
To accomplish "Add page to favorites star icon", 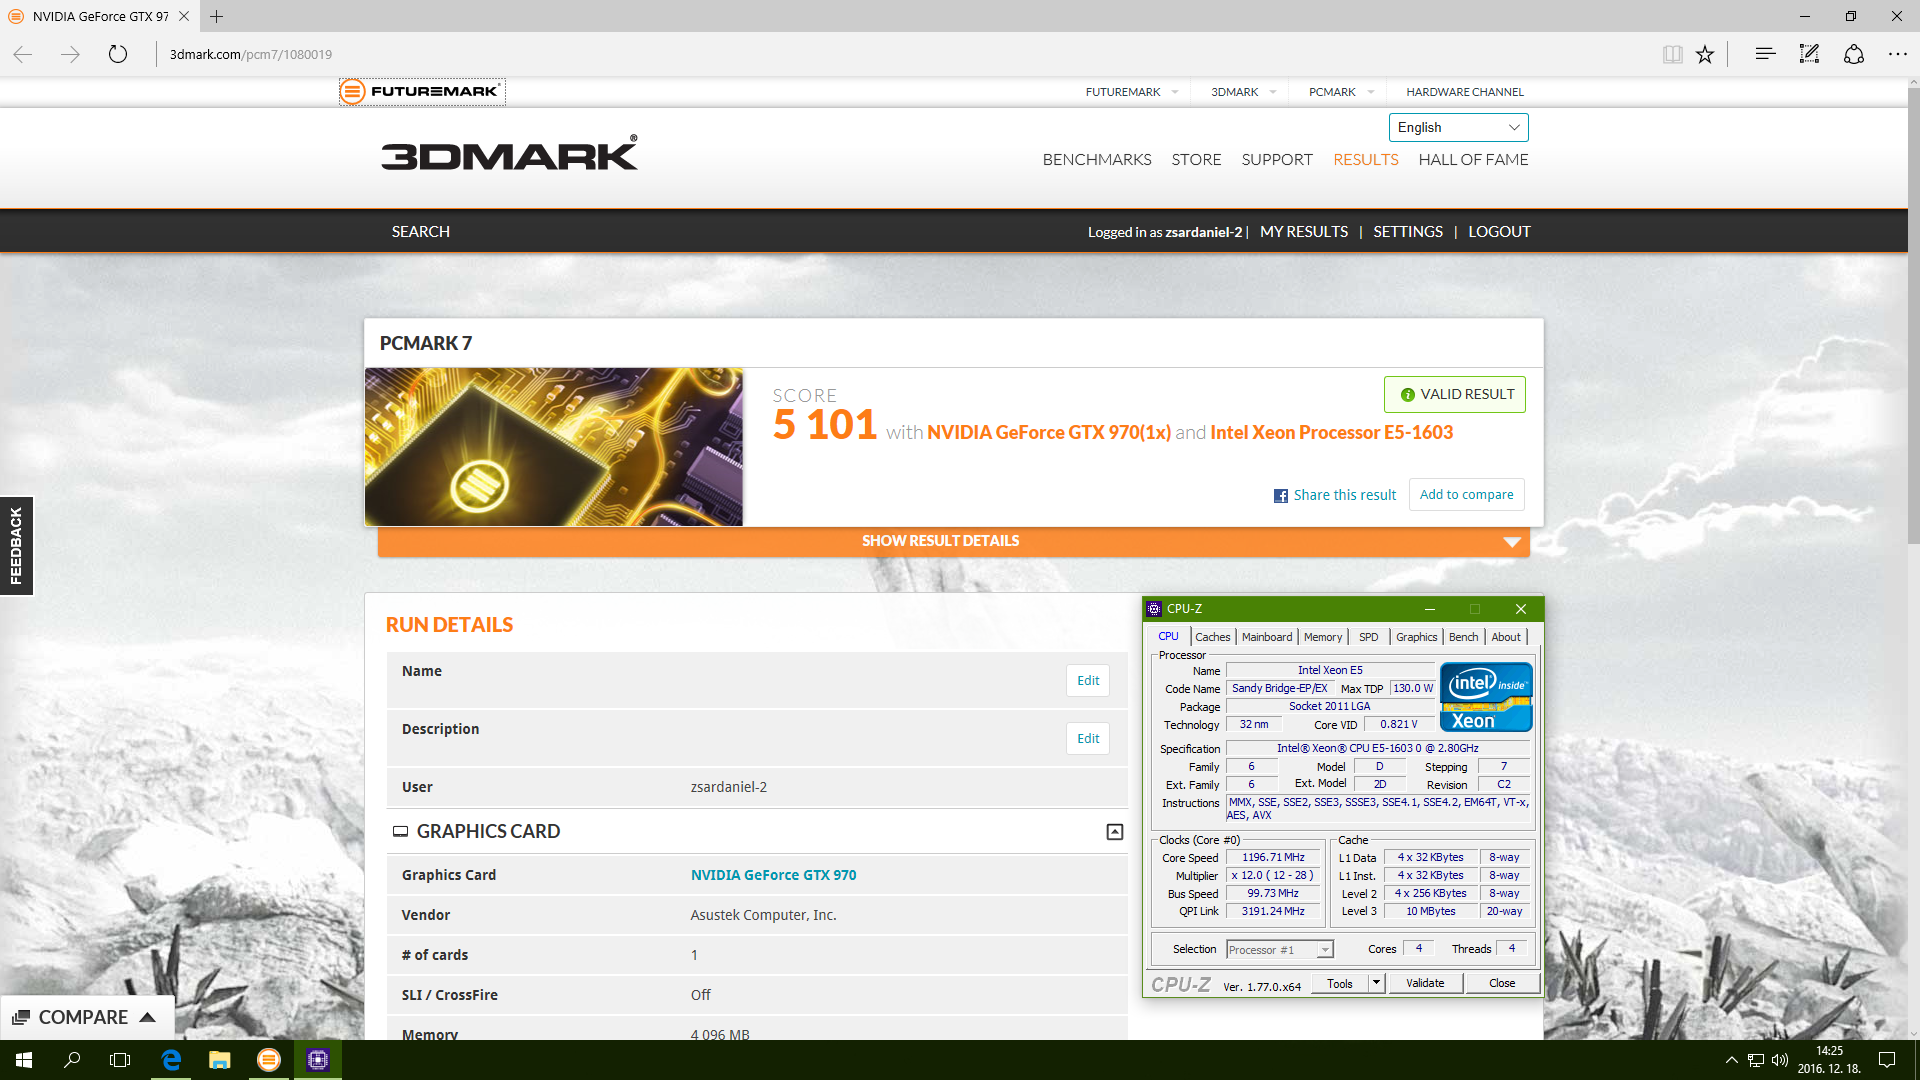I will point(1705,54).
